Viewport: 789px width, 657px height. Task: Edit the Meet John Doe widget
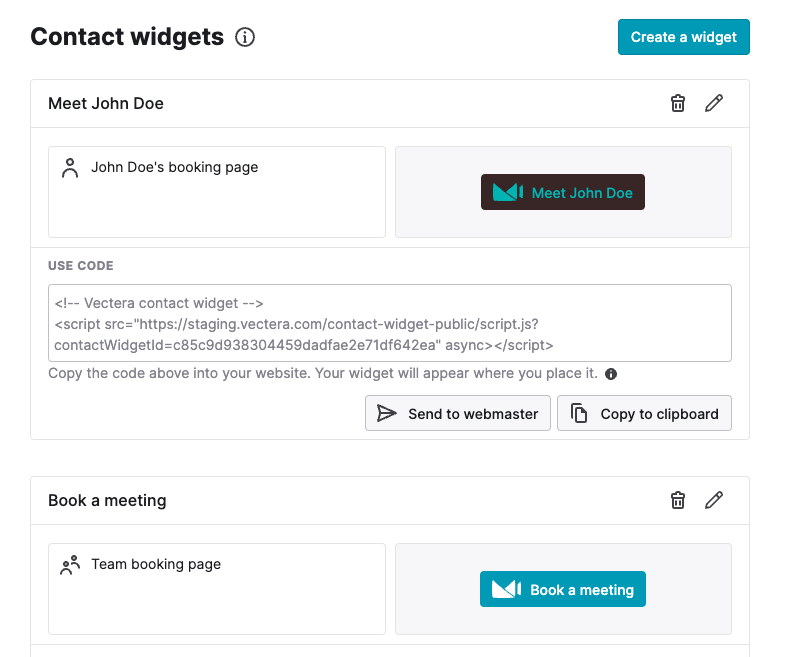[x=714, y=103]
